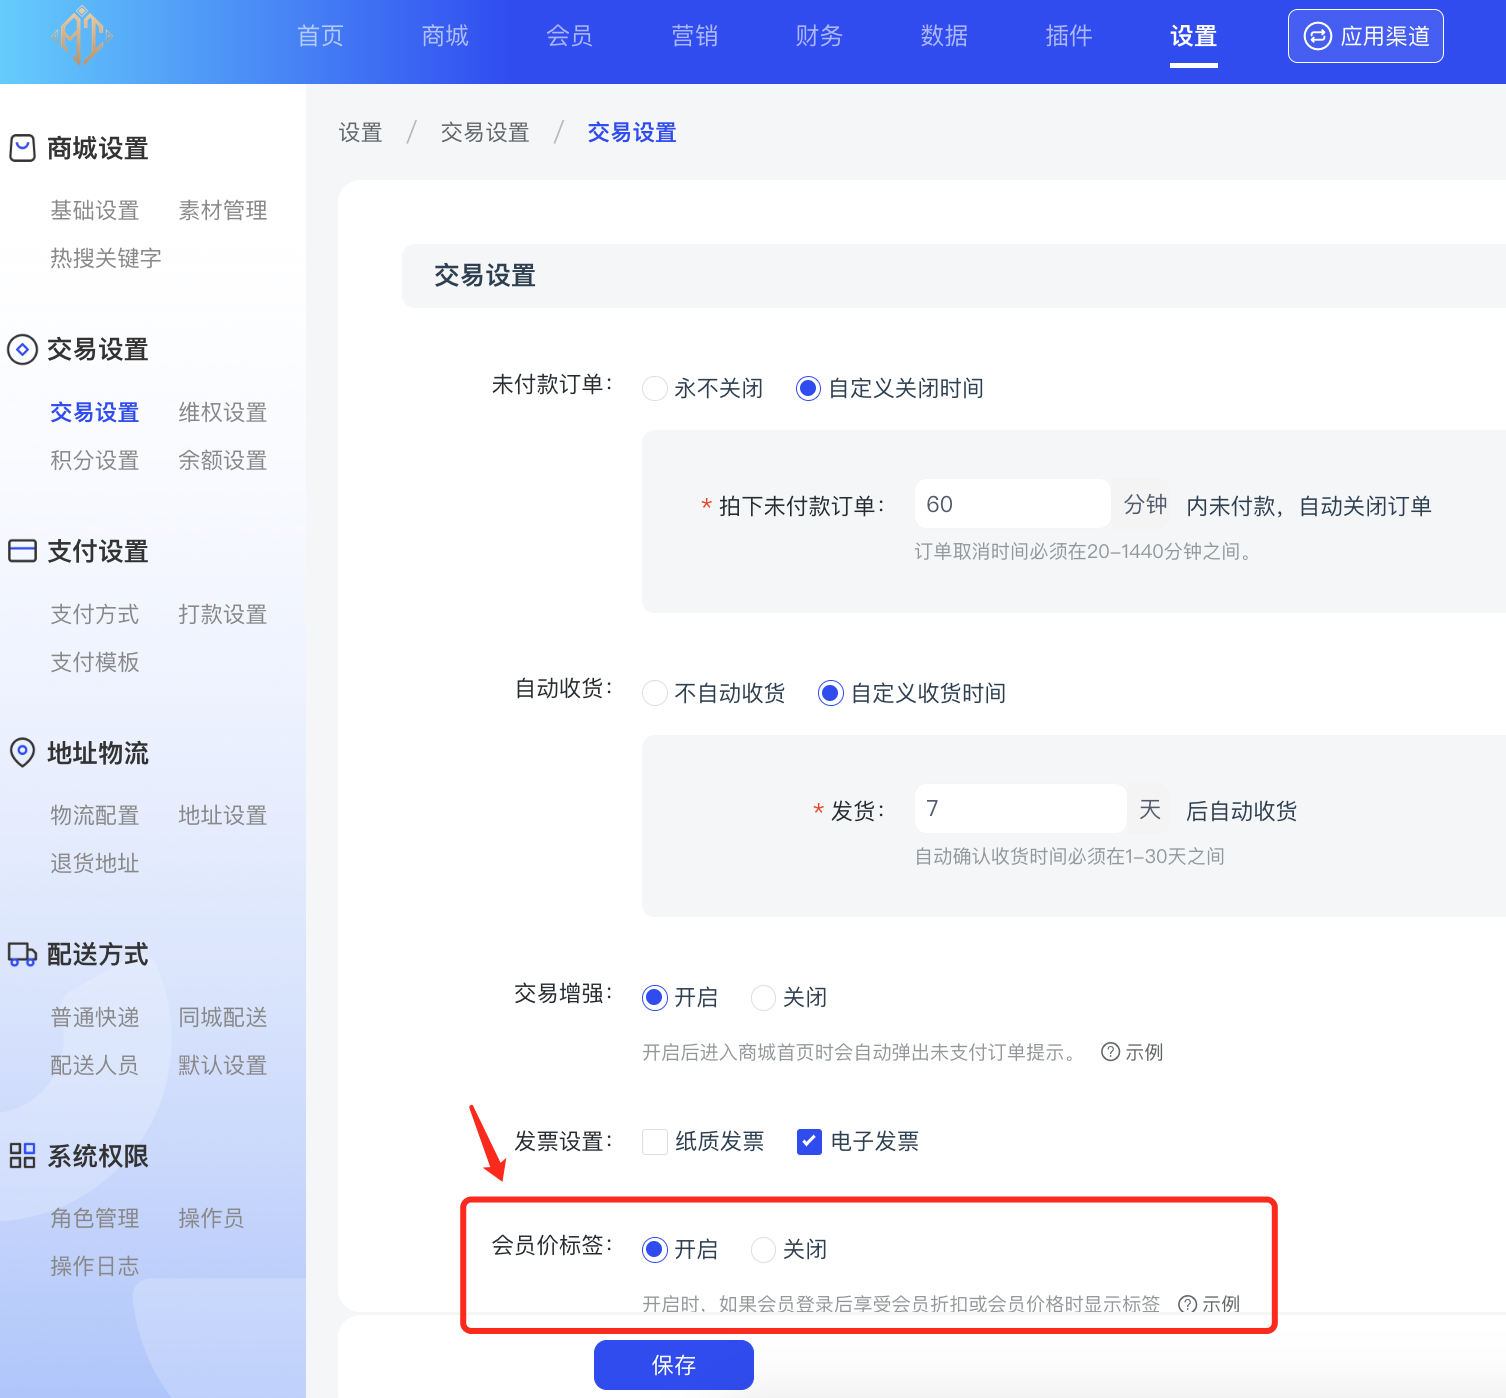The height and width of the screenshot is (1398, 1506).
Task: Open the 营销 top menu tab
Action: pos(695,36)
